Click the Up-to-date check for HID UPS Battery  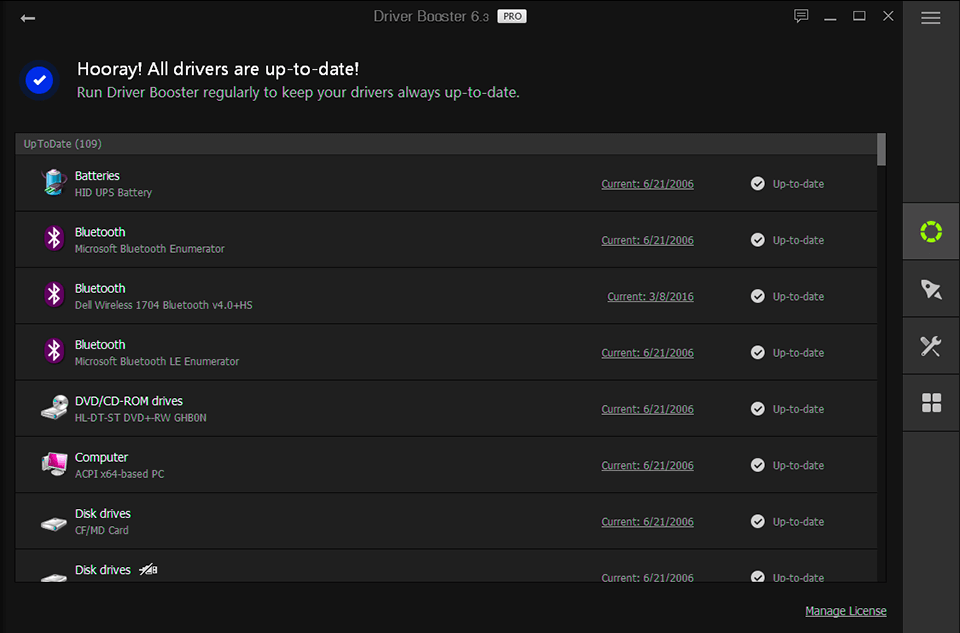coord(757,183)
